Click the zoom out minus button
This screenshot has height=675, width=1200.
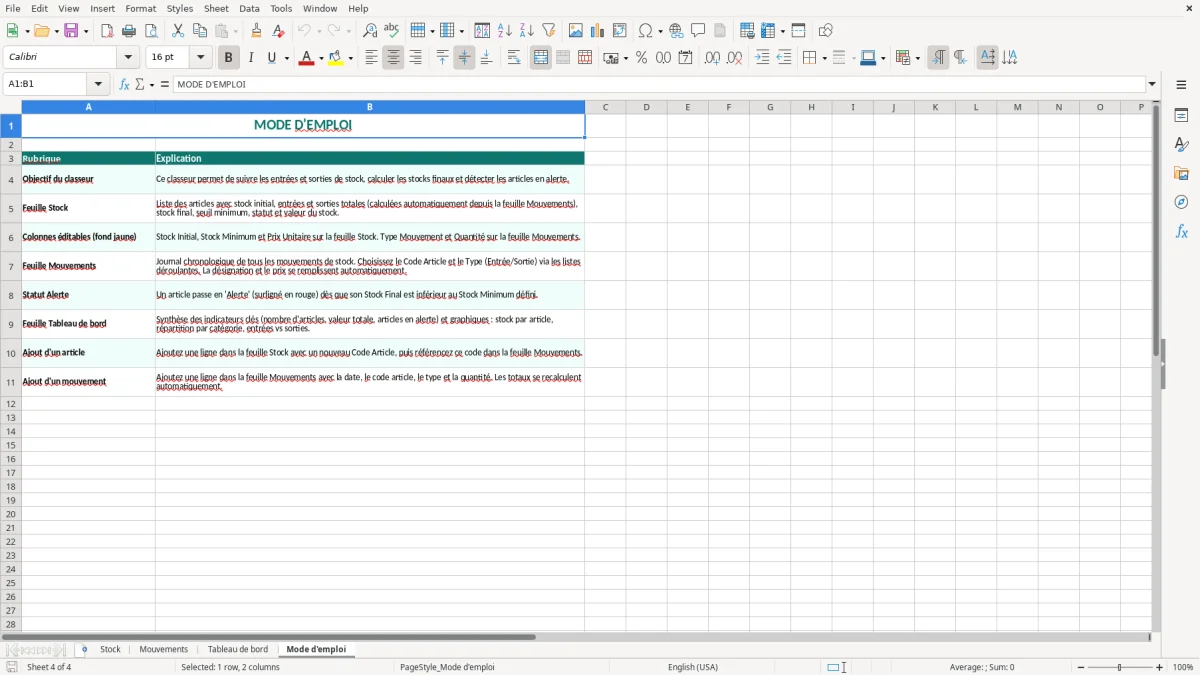(x=1081, y=667)
